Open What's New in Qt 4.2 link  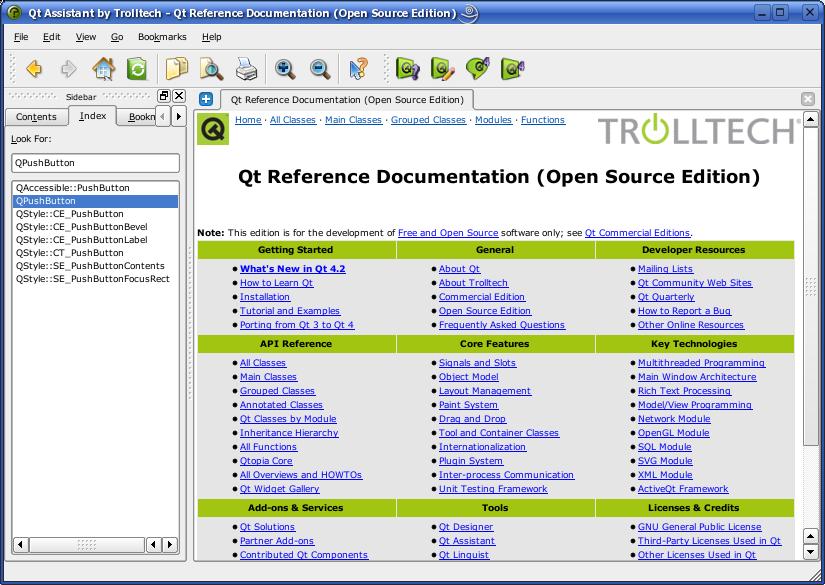[x=293, y=269]
